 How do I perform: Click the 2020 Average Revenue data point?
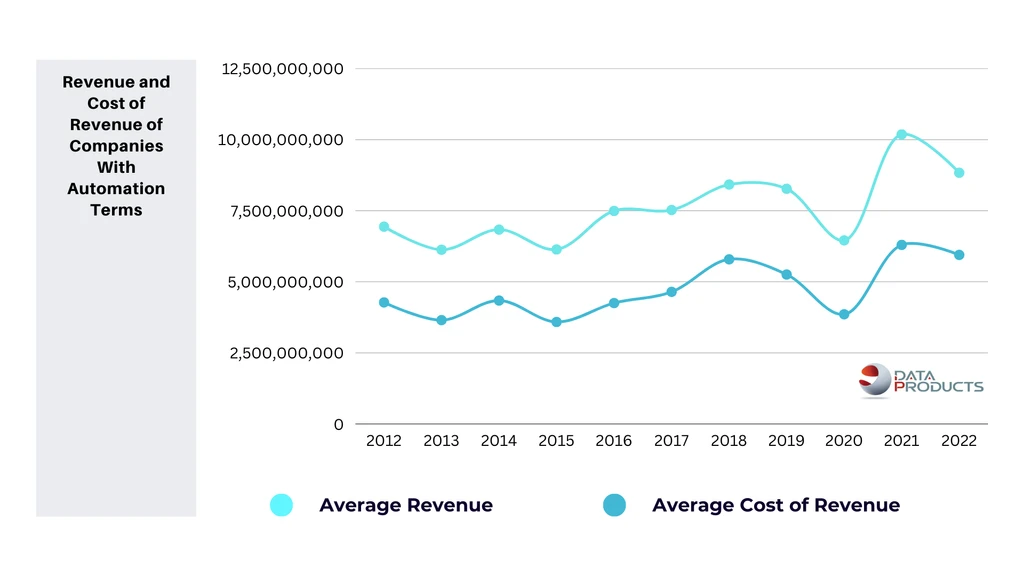[844, 240]
